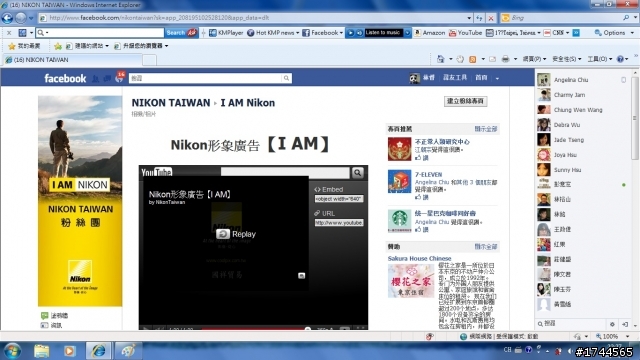Focus the Facebook search field

[205, 78]
